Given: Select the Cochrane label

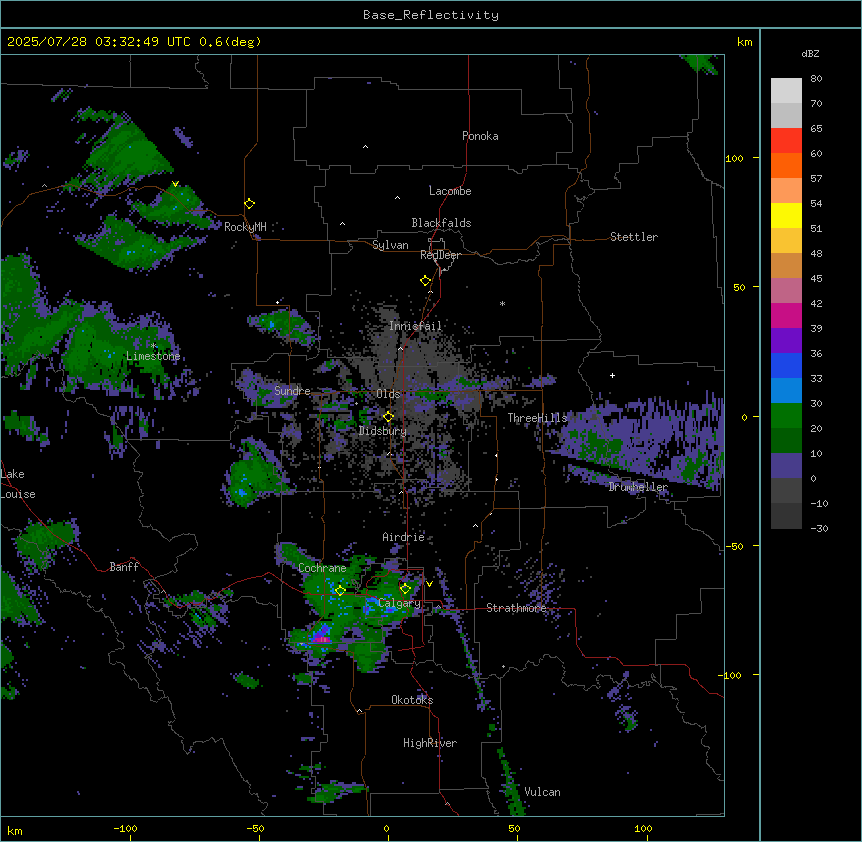Looking at the screenshot, I should coord(322,568).
